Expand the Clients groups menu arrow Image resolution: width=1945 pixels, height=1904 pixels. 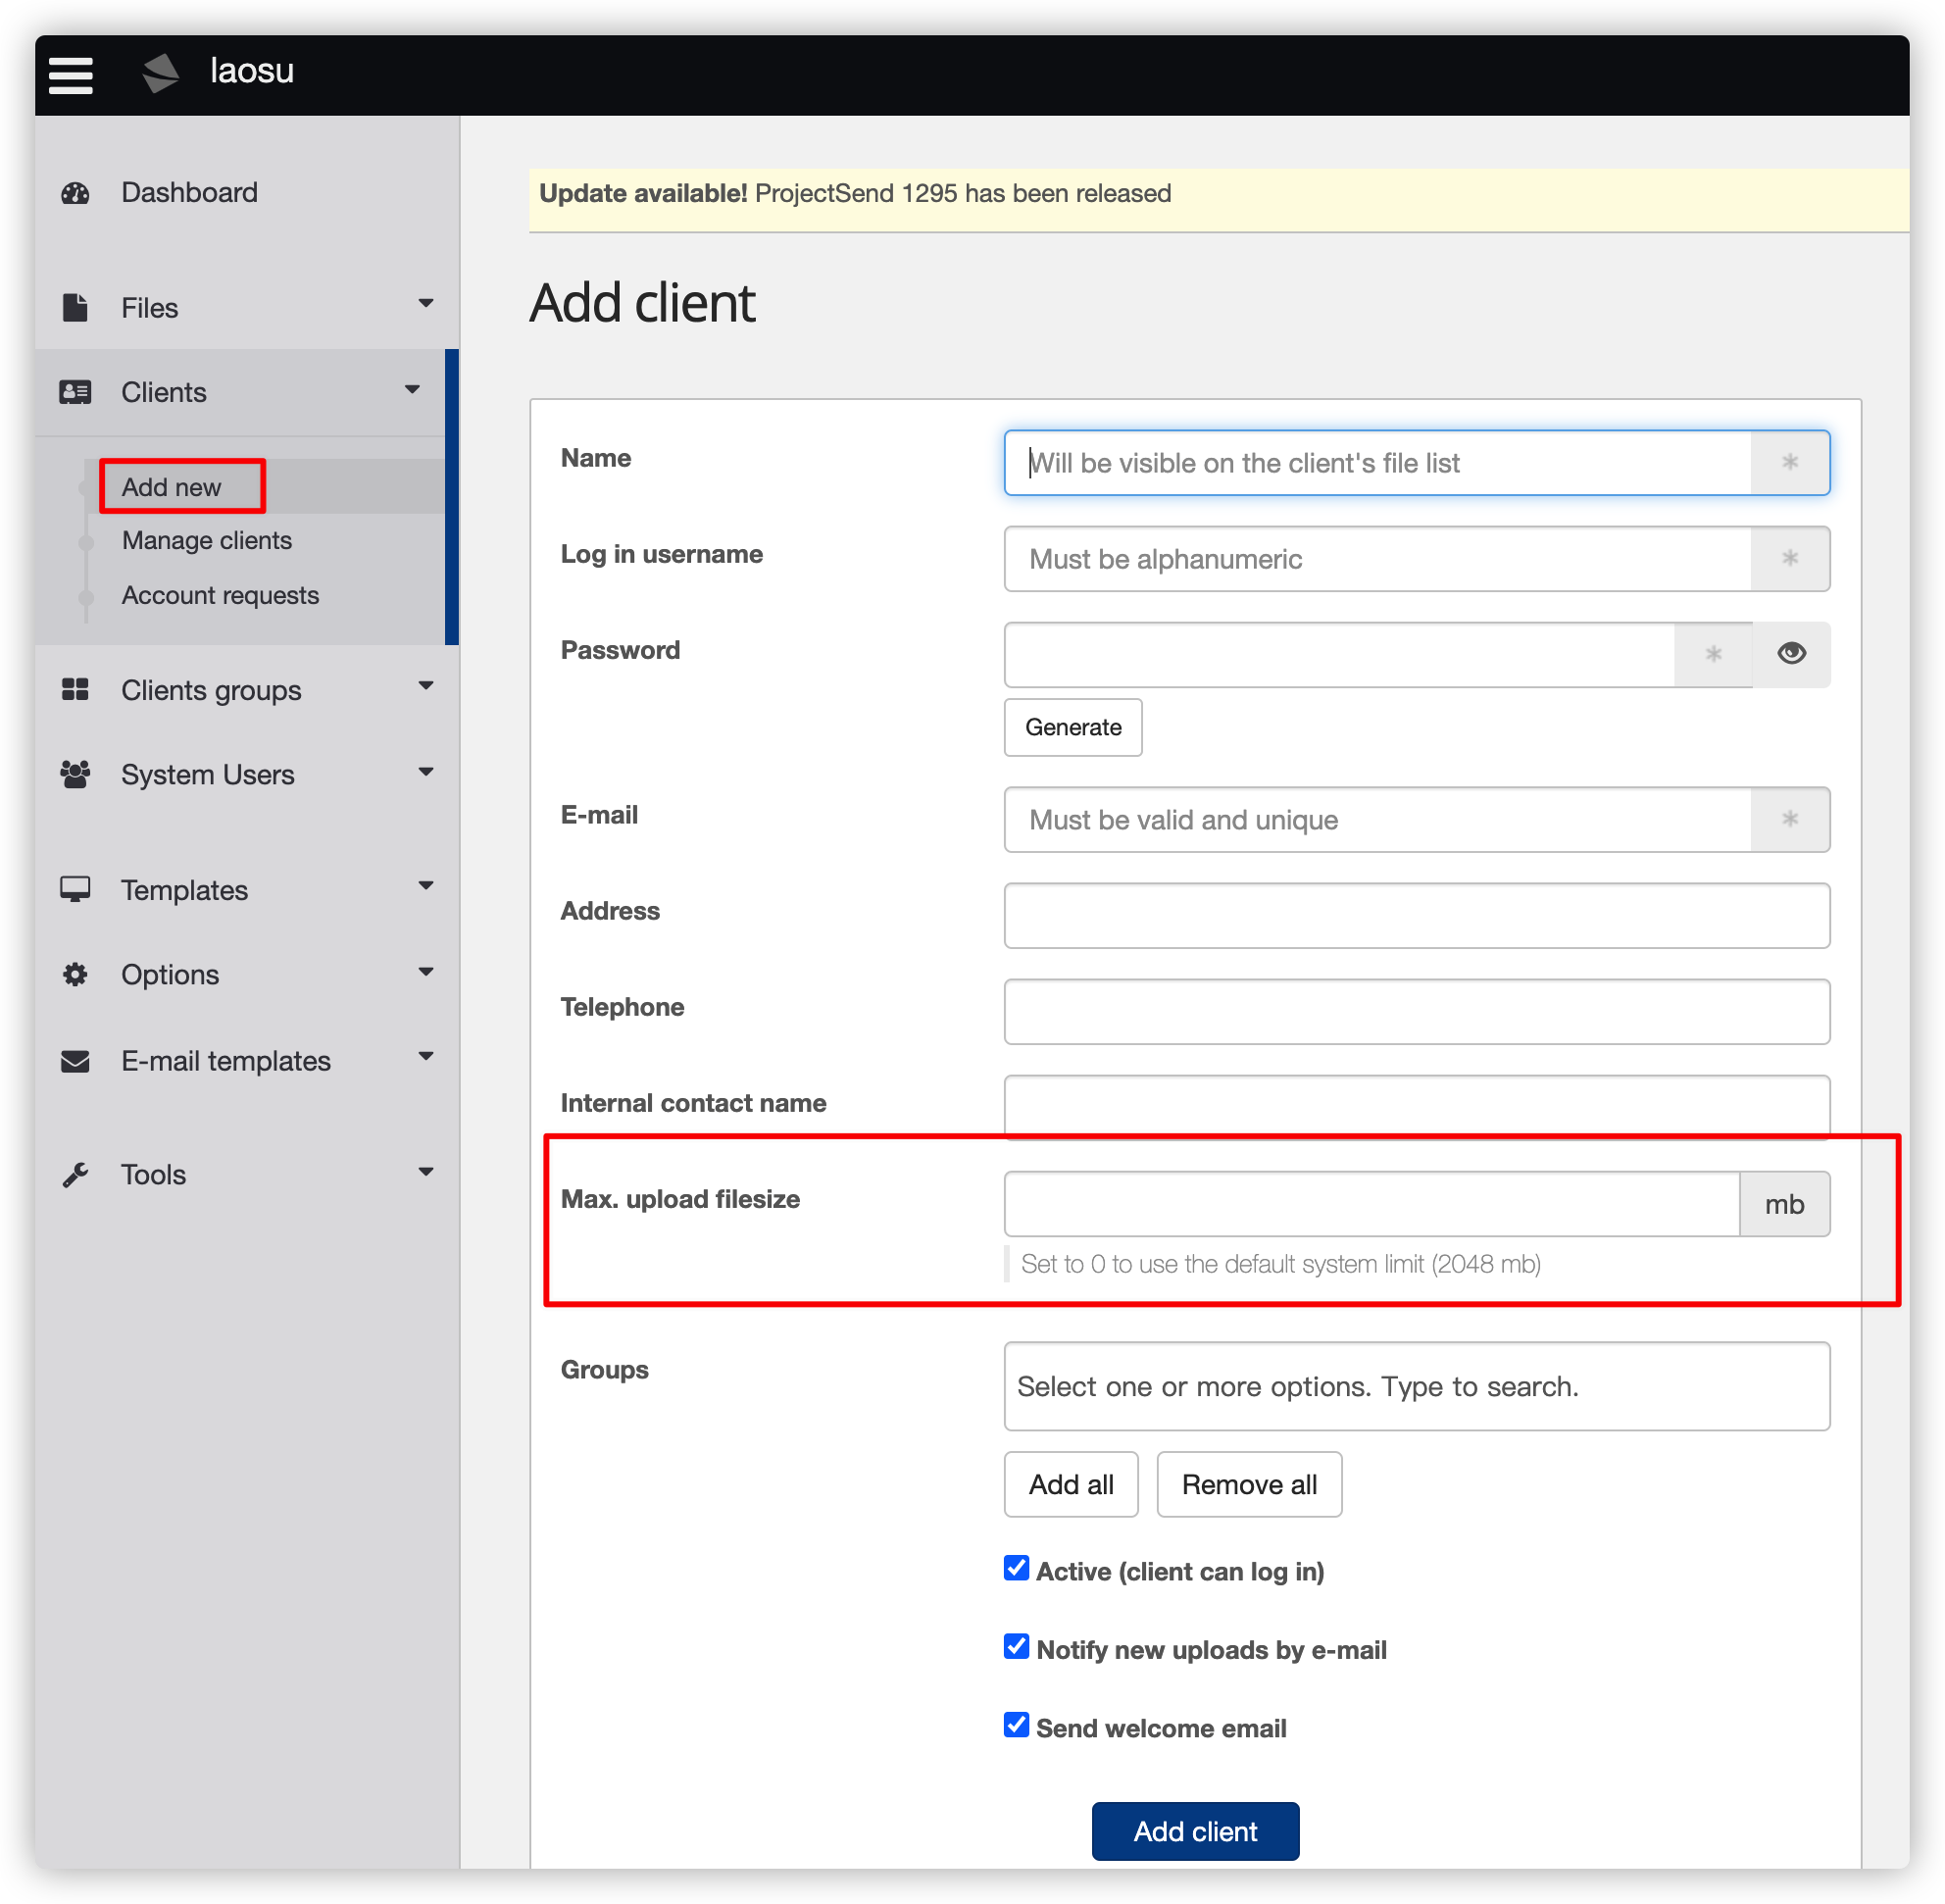[x=426, y=686]
